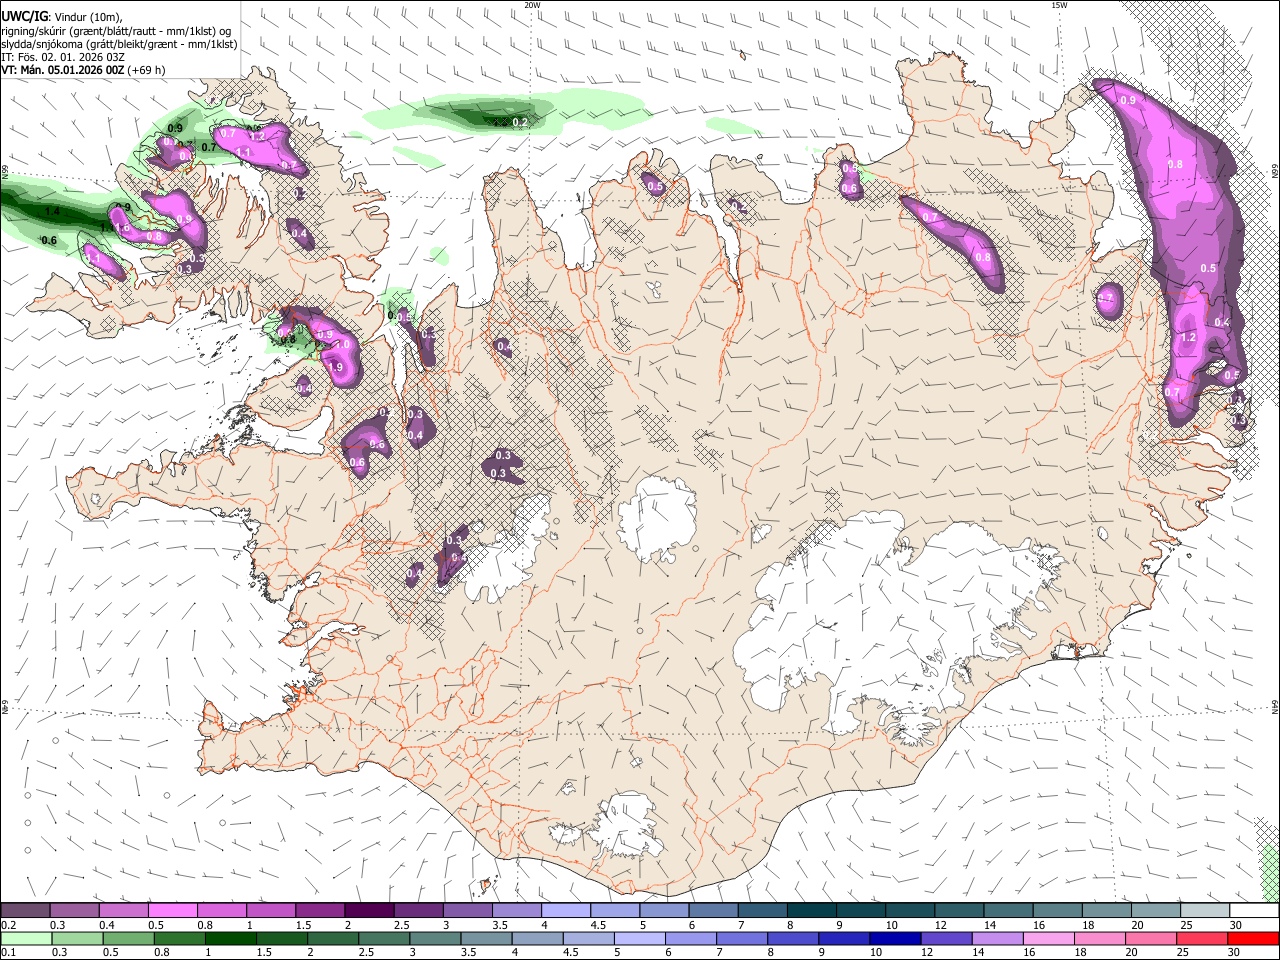Viewport: 1280px width, 960px height.
Task: Select the darkest purple swatch at 2 on snow scale
Action: tap(369, 911)
